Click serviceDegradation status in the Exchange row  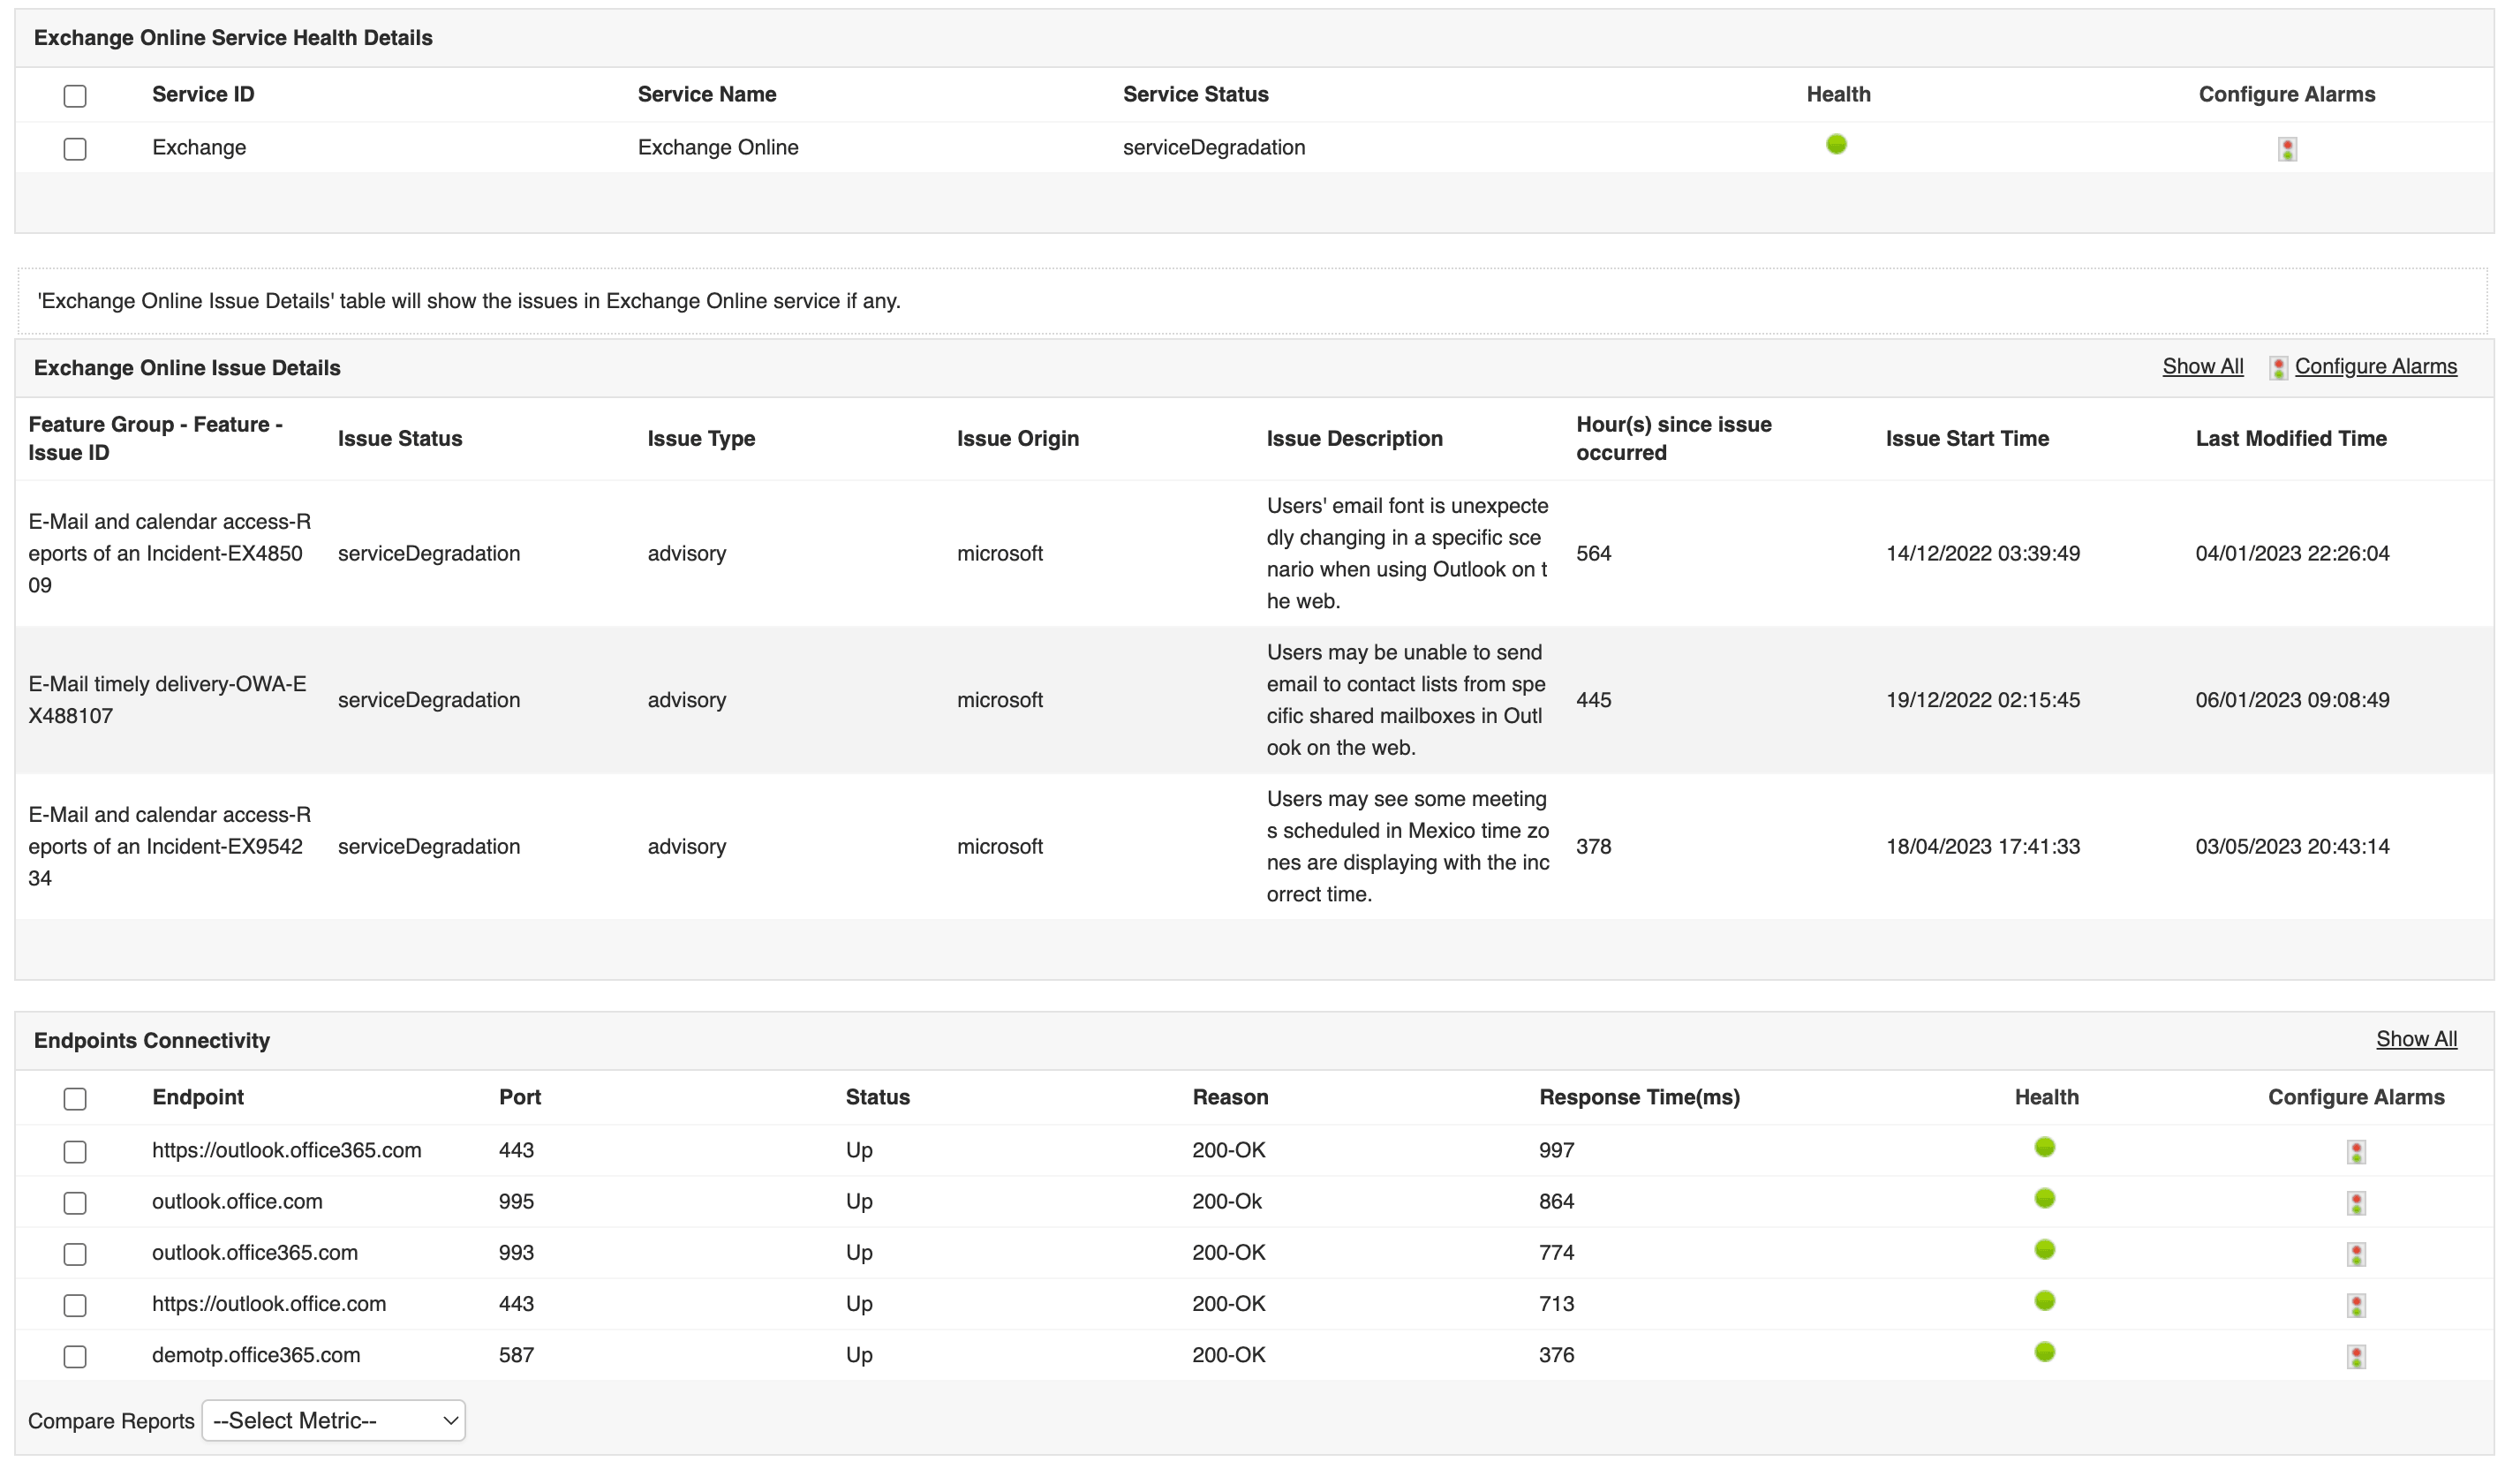1214,148
